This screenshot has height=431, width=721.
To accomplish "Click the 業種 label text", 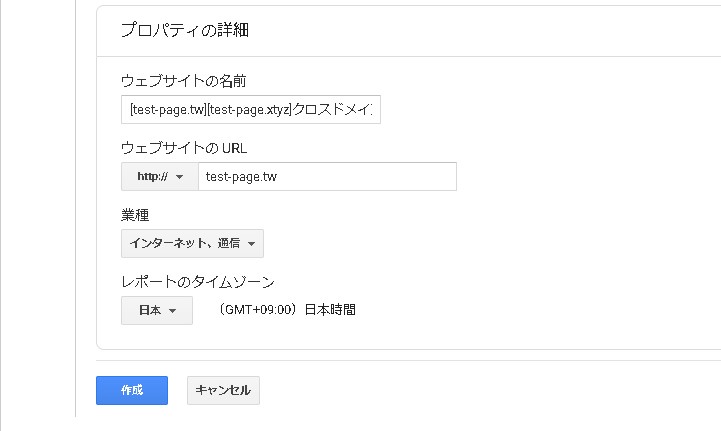I will [x=135, y=215].
